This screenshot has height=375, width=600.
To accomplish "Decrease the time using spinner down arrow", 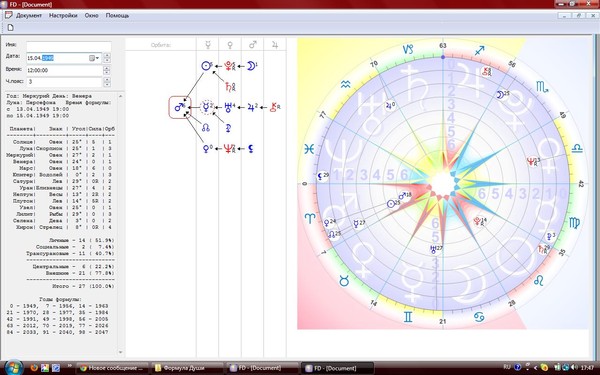I will coord(107,72).
